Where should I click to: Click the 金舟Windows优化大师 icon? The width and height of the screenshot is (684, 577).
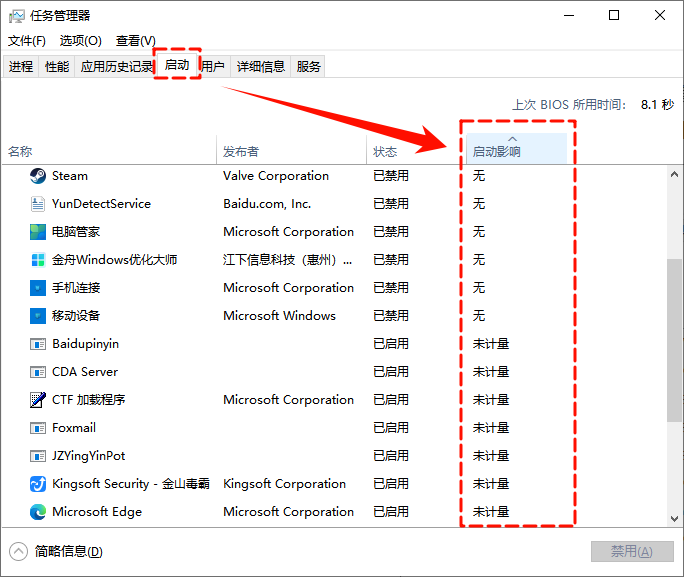point(36,260)
